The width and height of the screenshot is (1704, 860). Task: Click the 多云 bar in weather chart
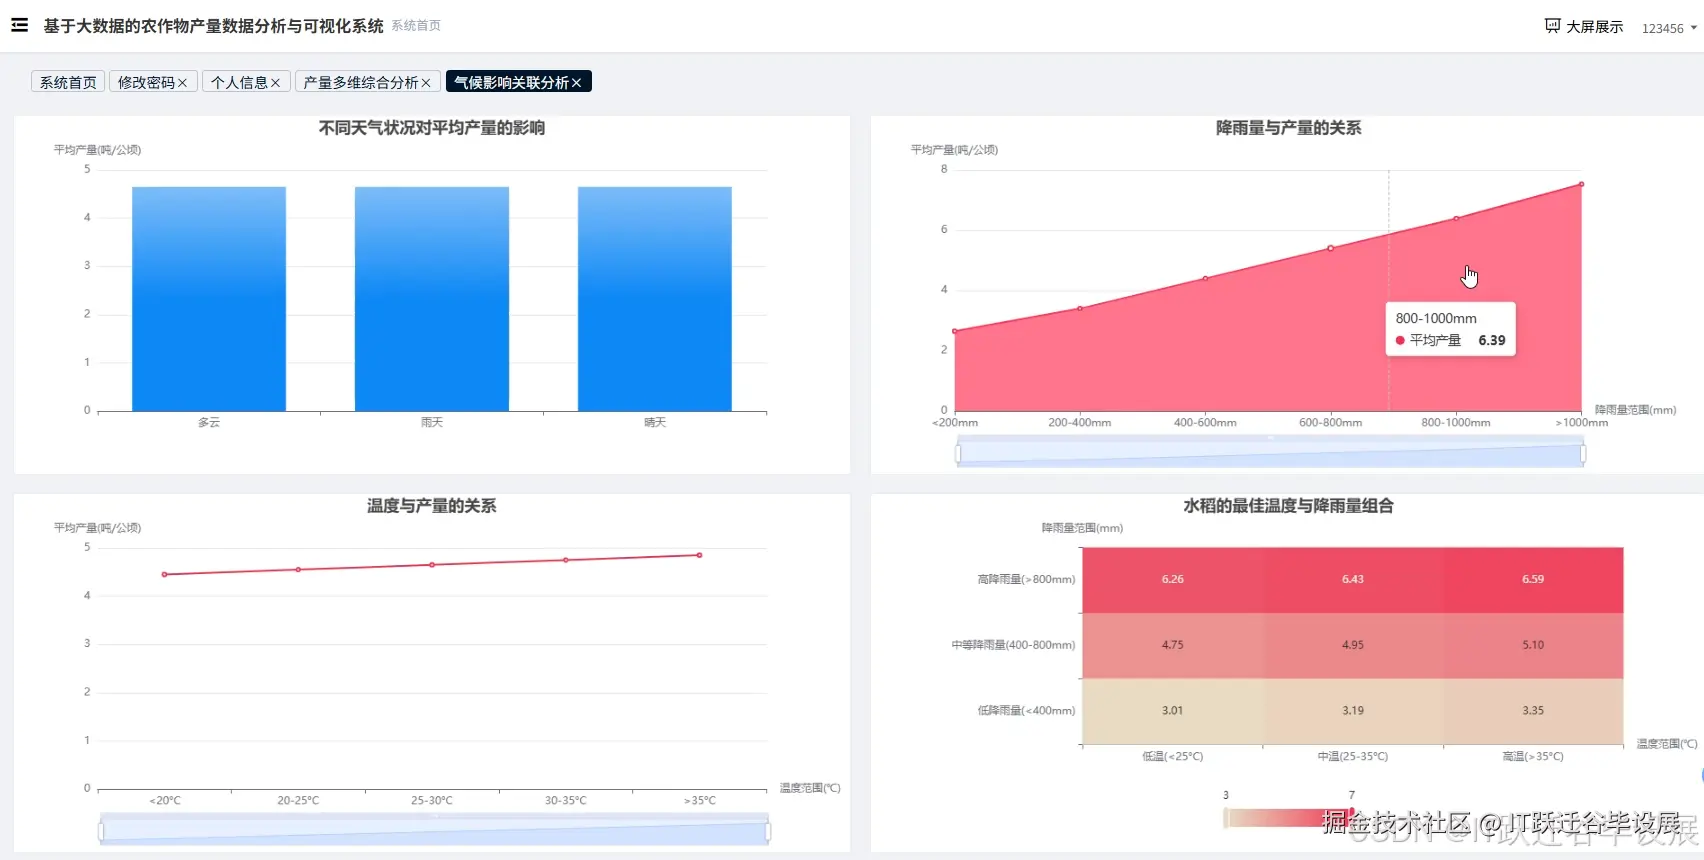point(209,299)
